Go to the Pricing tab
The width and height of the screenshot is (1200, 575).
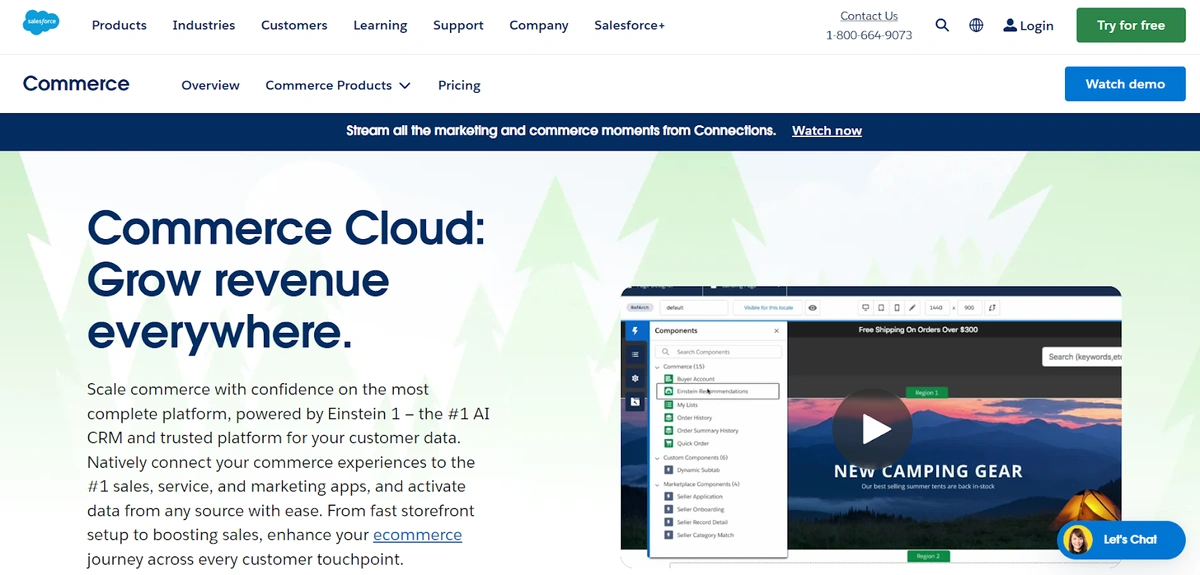pos(459,85)
